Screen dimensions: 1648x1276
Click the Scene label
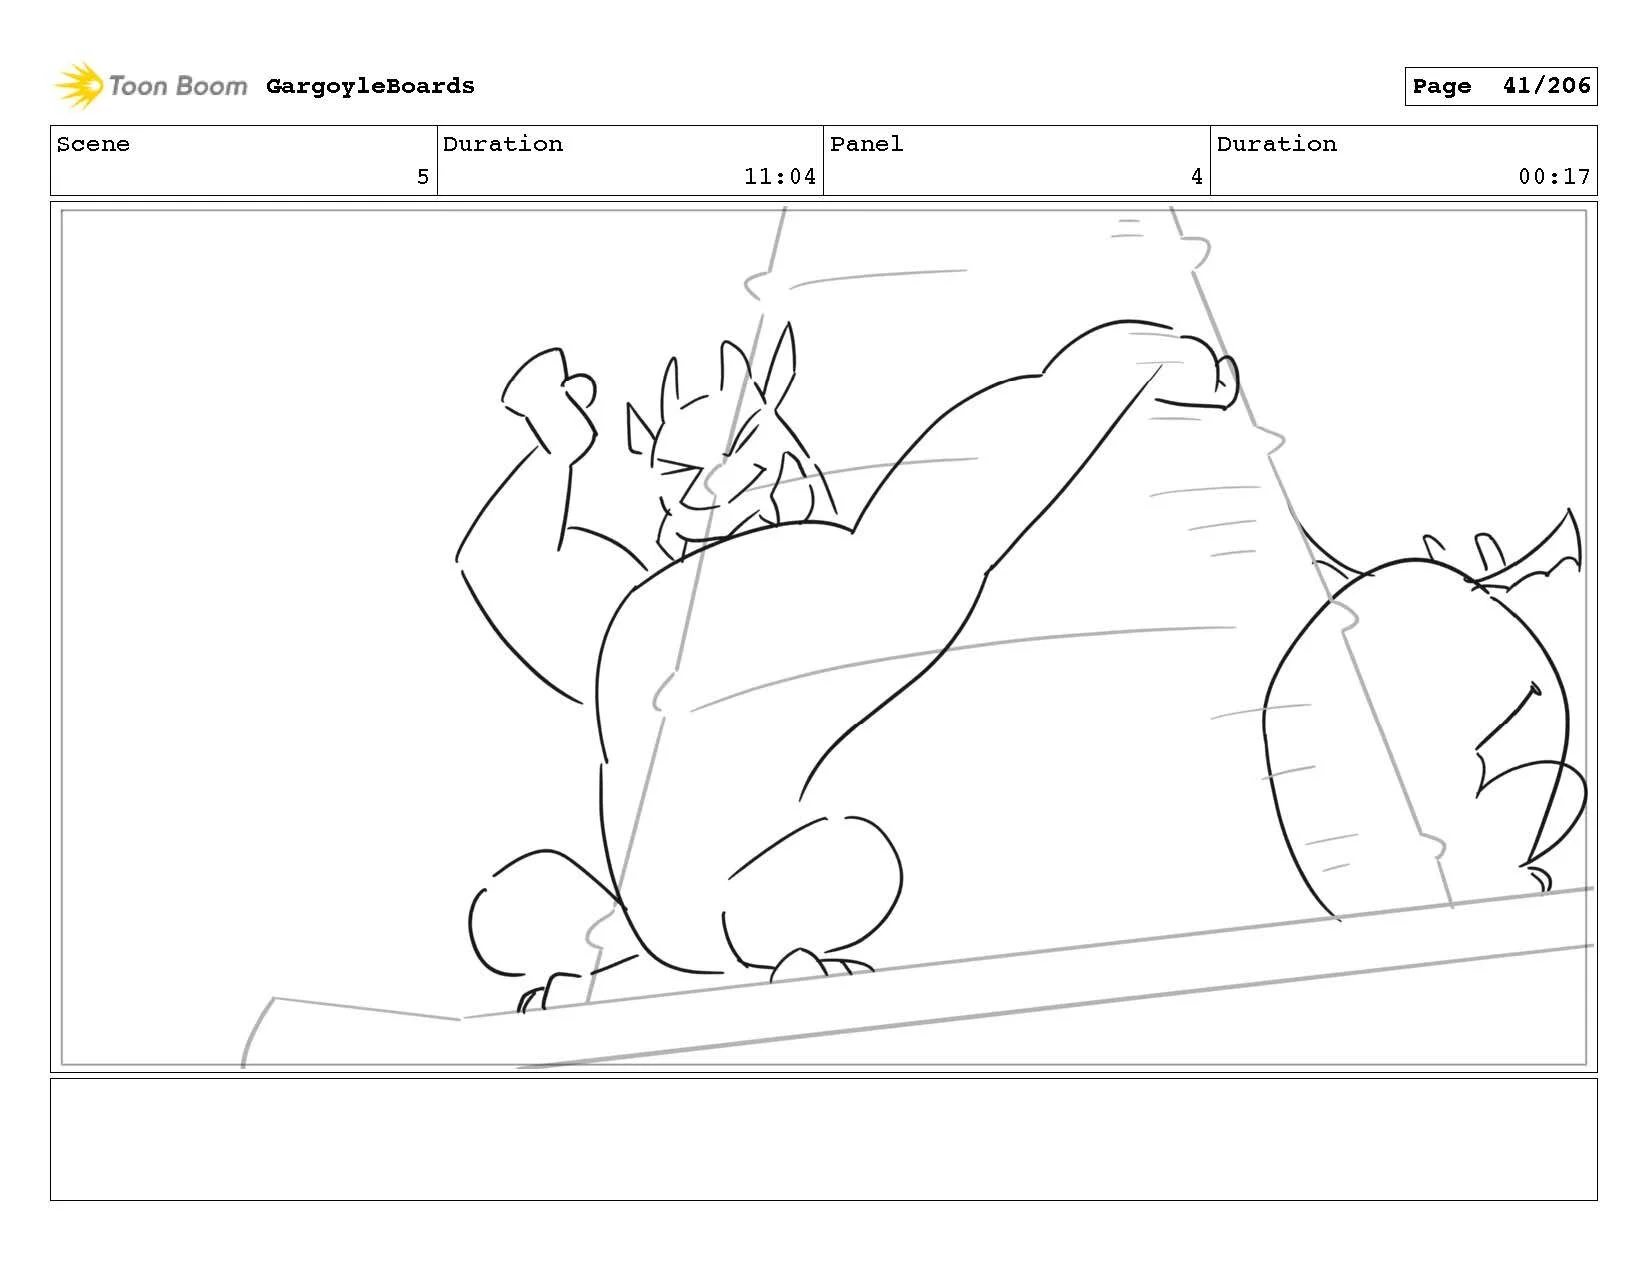click(x=93, y=144)
